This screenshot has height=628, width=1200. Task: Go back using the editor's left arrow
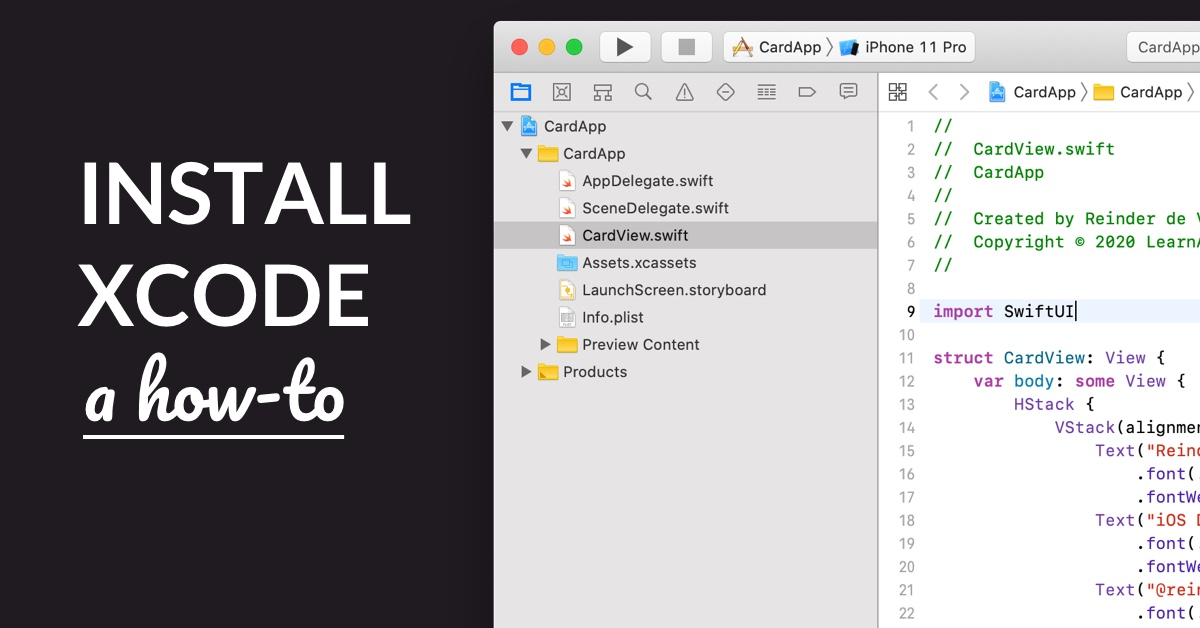point(933,92)
